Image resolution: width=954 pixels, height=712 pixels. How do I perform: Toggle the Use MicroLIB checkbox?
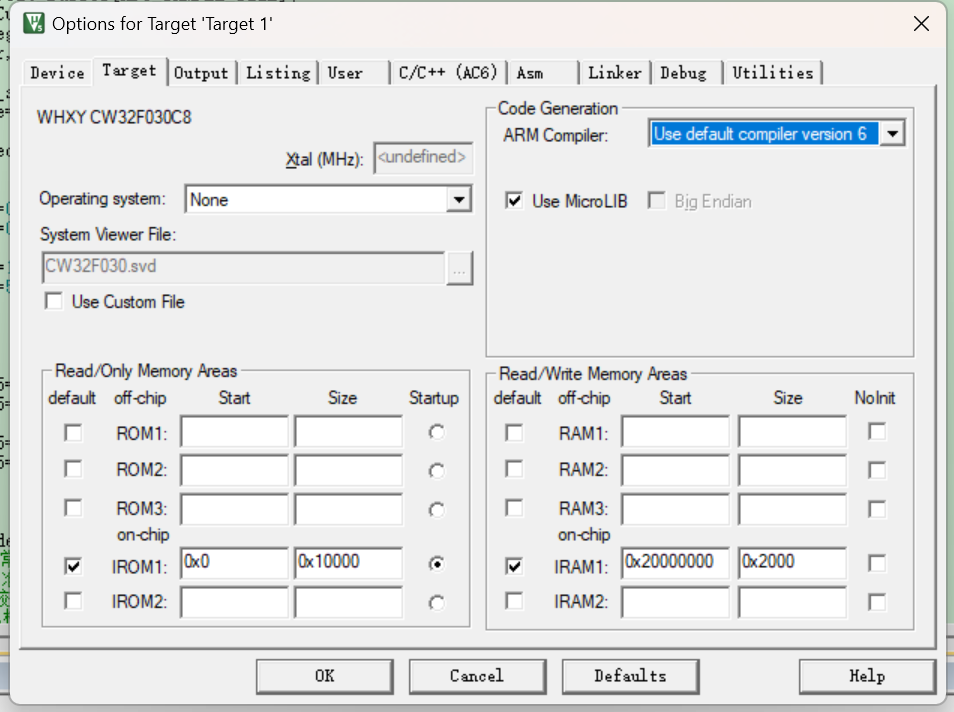(x=514, y=200)
